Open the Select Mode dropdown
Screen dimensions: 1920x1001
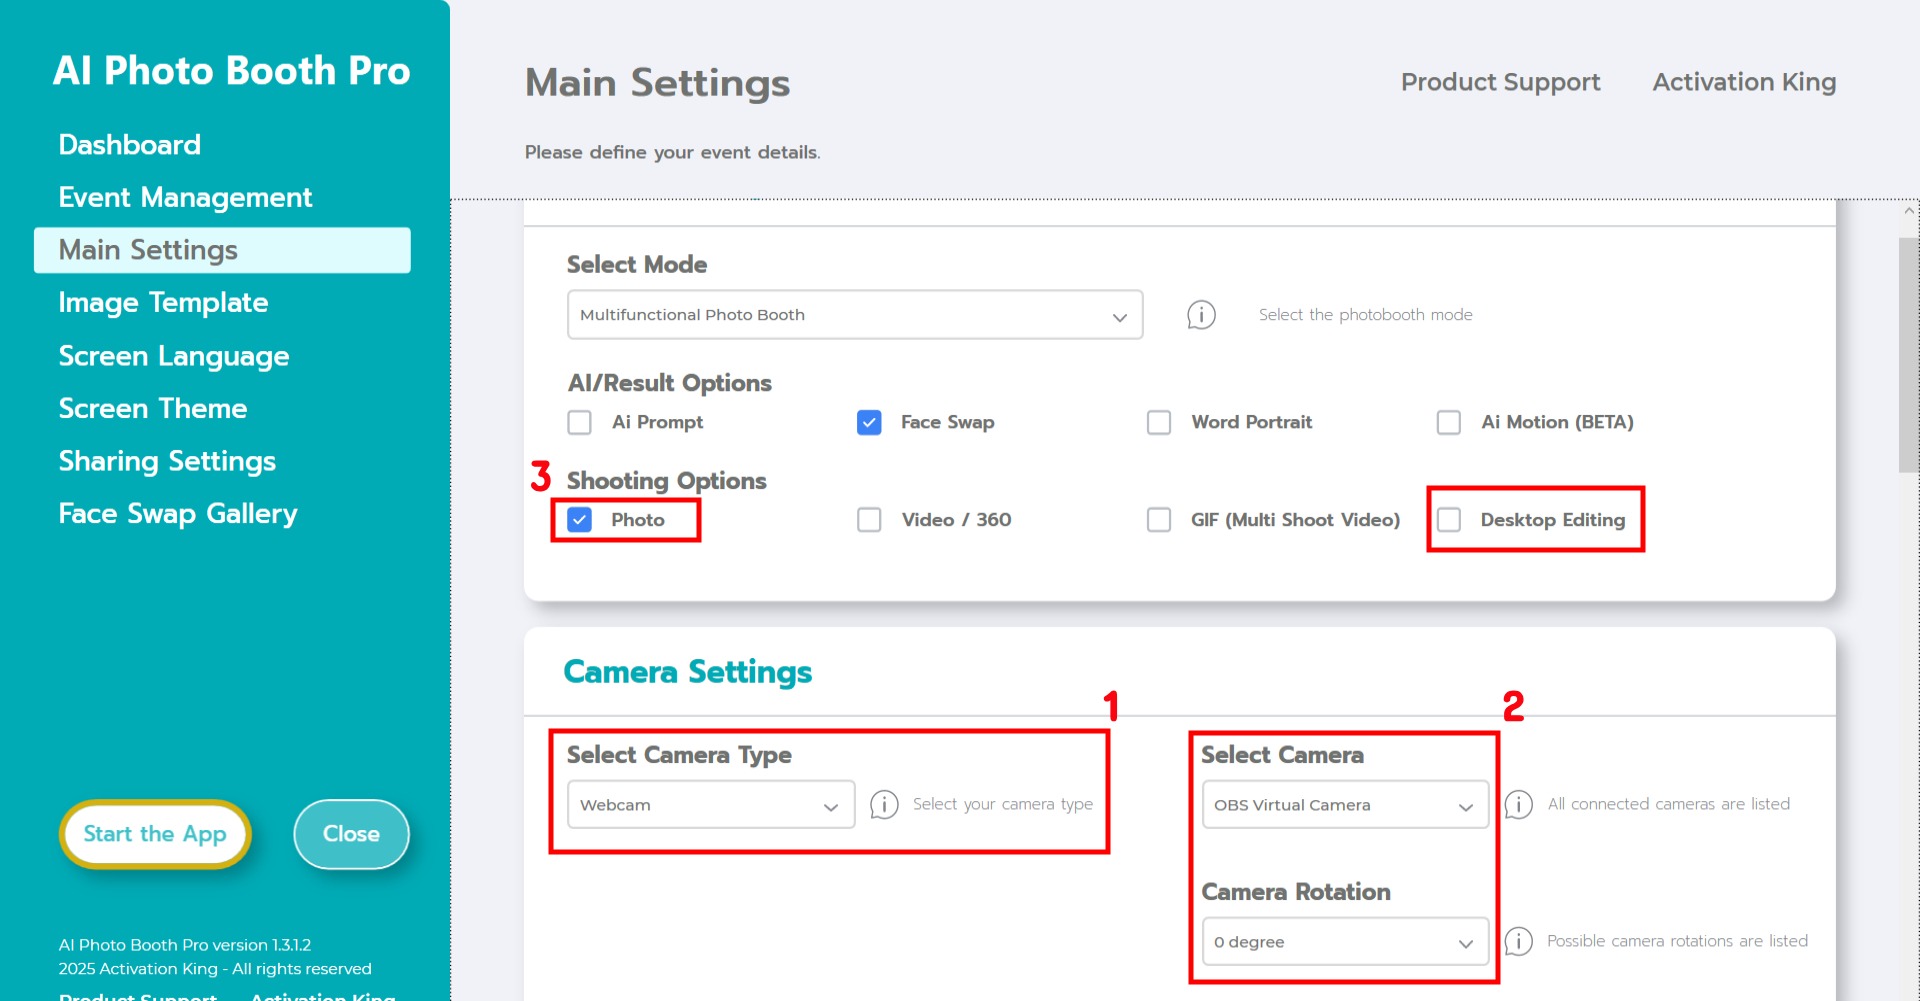pyautogui.click(x=854, y=315)
